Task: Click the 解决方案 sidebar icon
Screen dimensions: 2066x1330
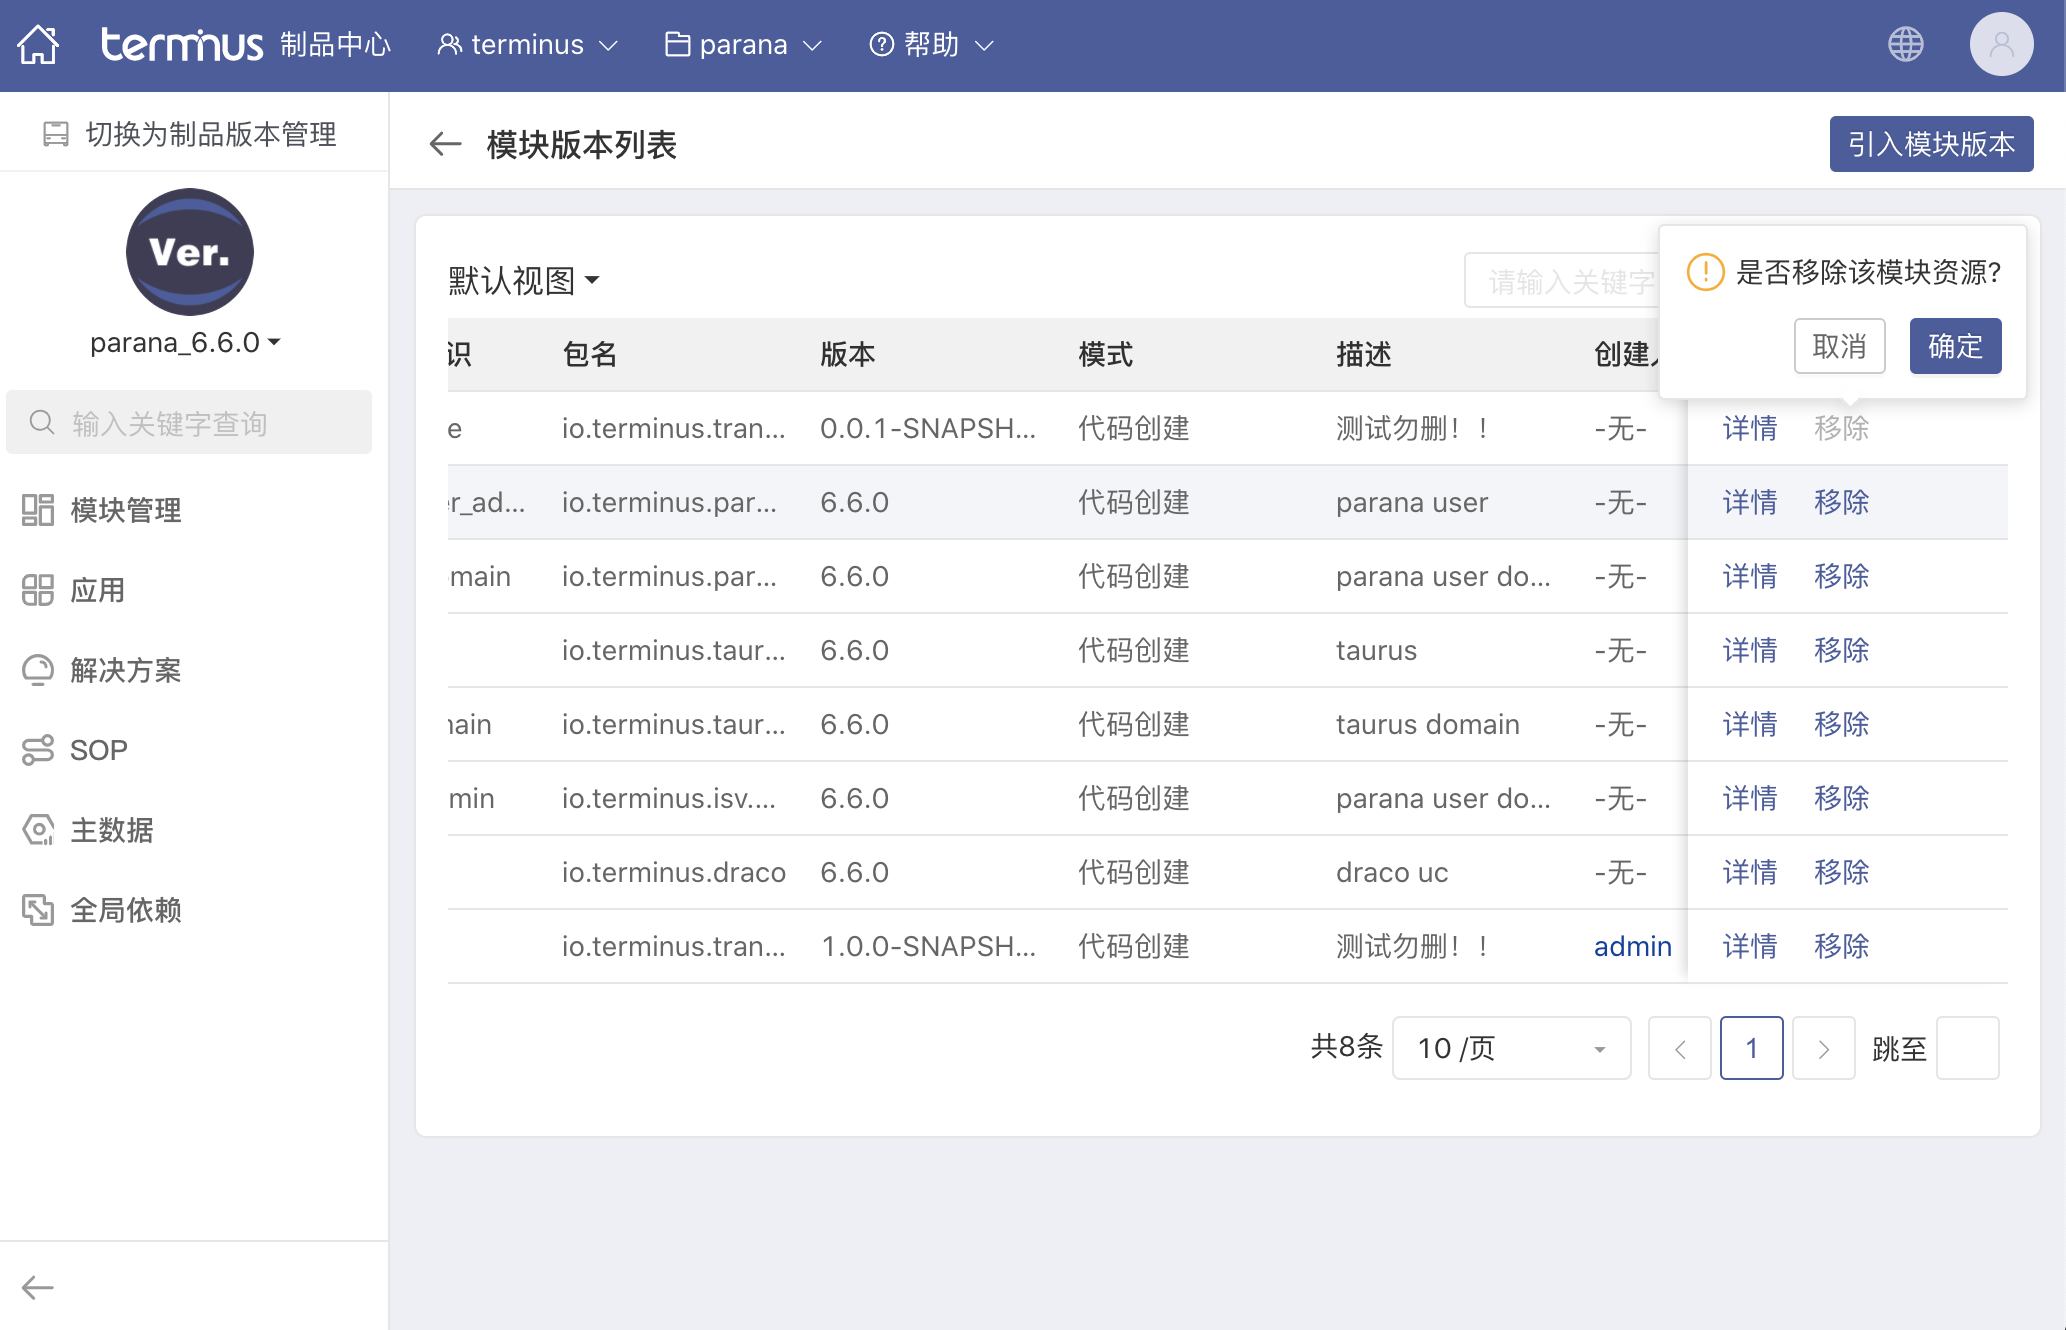Action: [x=38, y=670]
